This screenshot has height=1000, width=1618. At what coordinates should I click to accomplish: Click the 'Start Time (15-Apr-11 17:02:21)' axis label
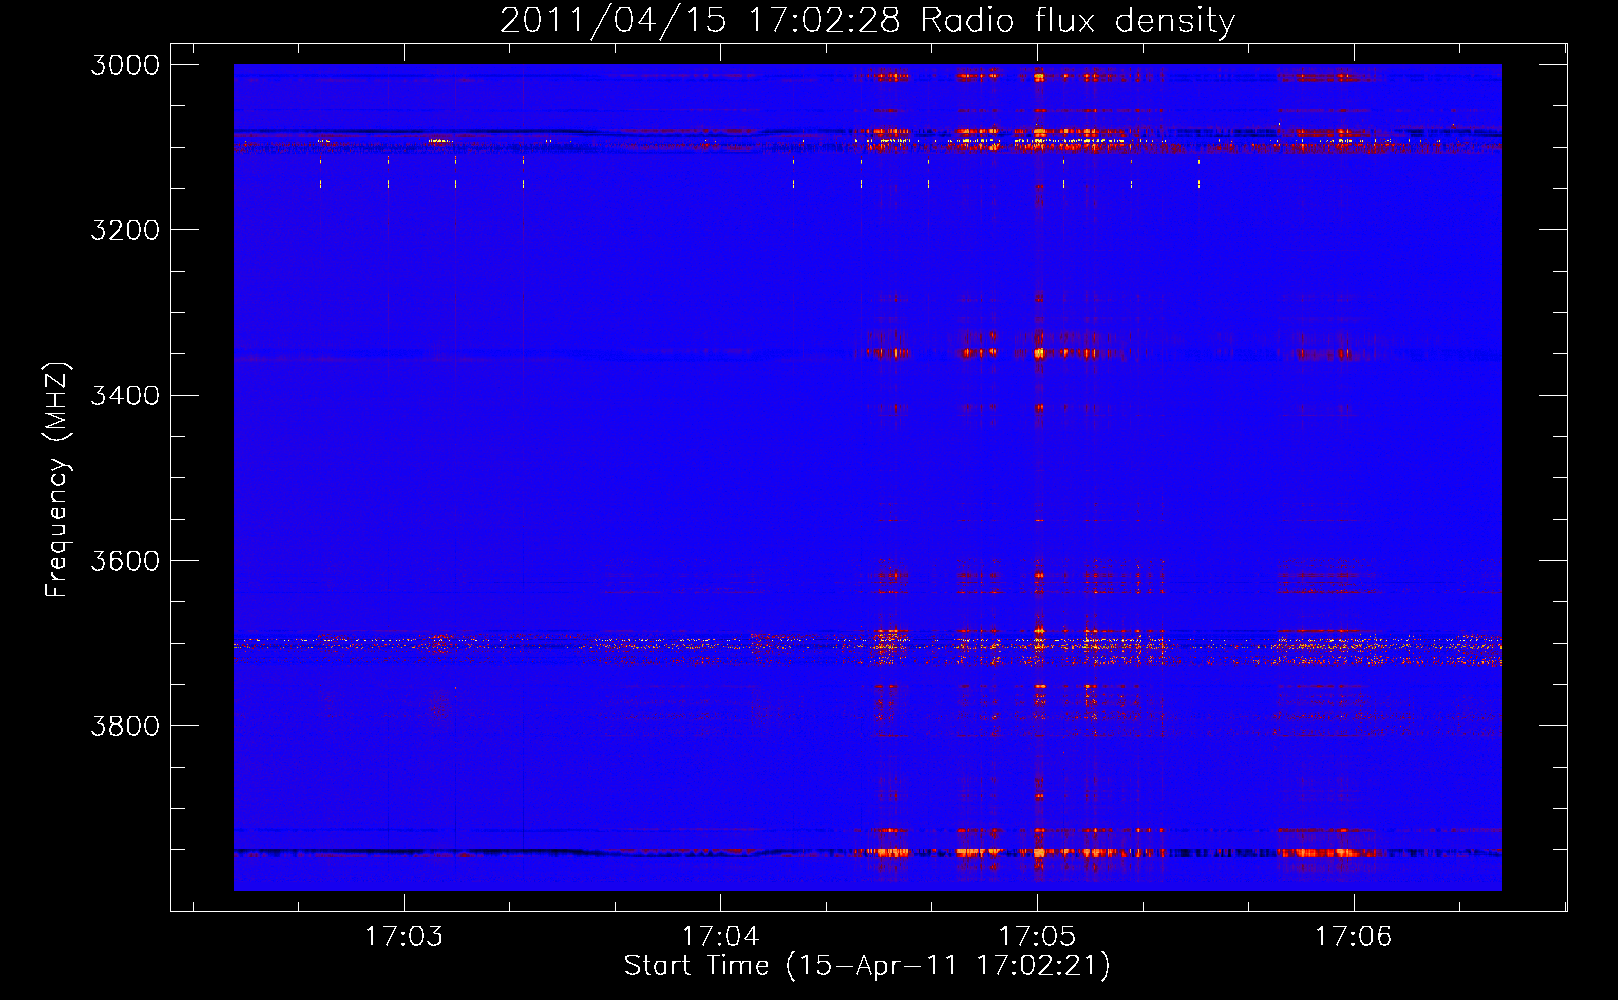pyautogui.click(x=867, y=965)
